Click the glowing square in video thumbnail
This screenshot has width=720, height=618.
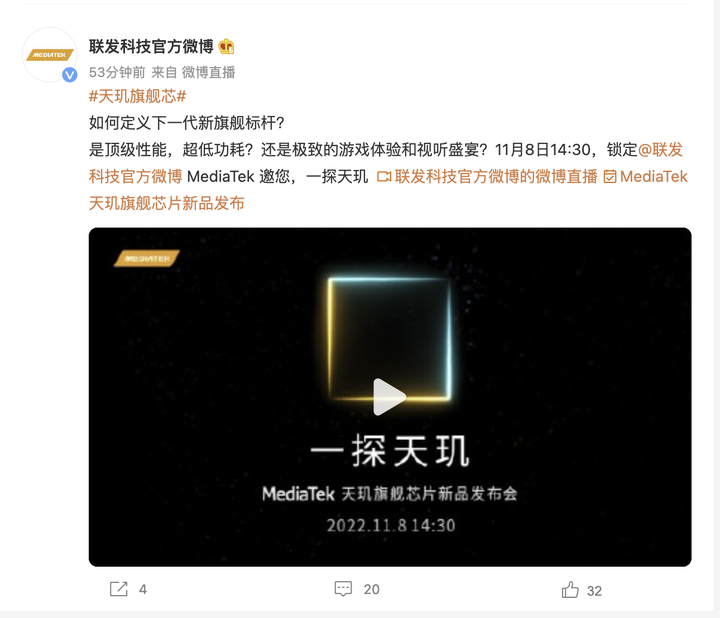(x=389, y=338)
